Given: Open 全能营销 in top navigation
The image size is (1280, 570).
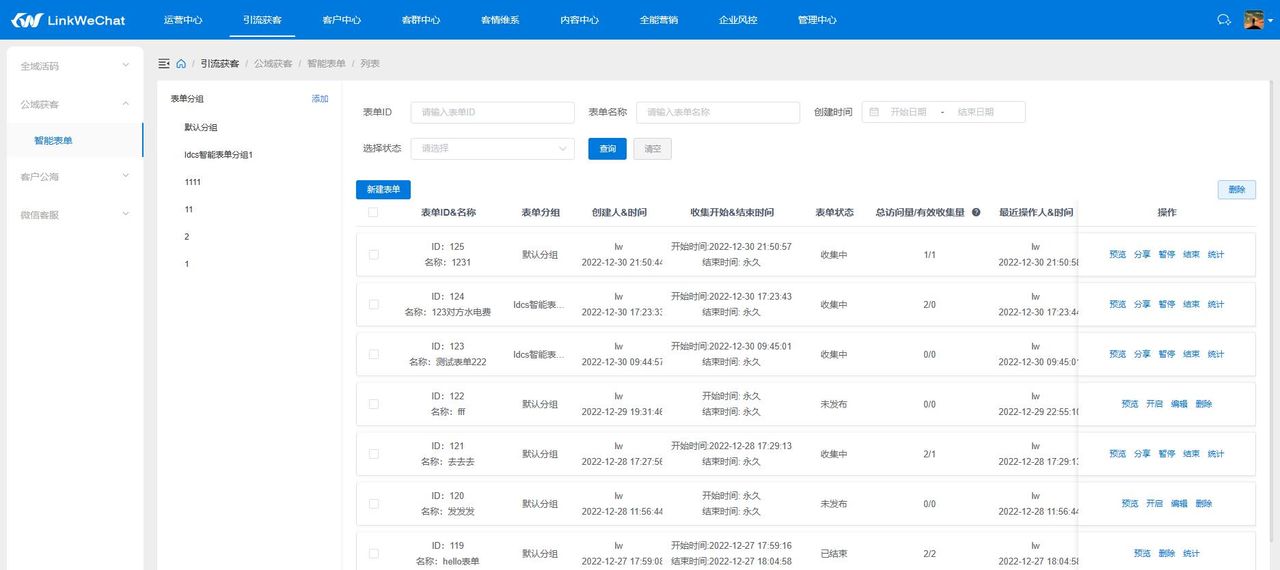Looking at the screenshot, I should 659,20.
